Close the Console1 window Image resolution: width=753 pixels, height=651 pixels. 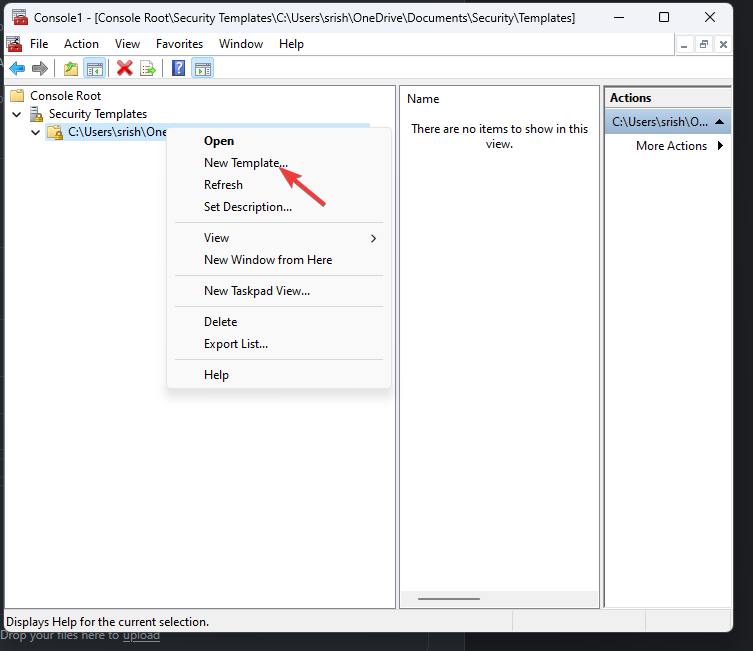tap(710, 17)
